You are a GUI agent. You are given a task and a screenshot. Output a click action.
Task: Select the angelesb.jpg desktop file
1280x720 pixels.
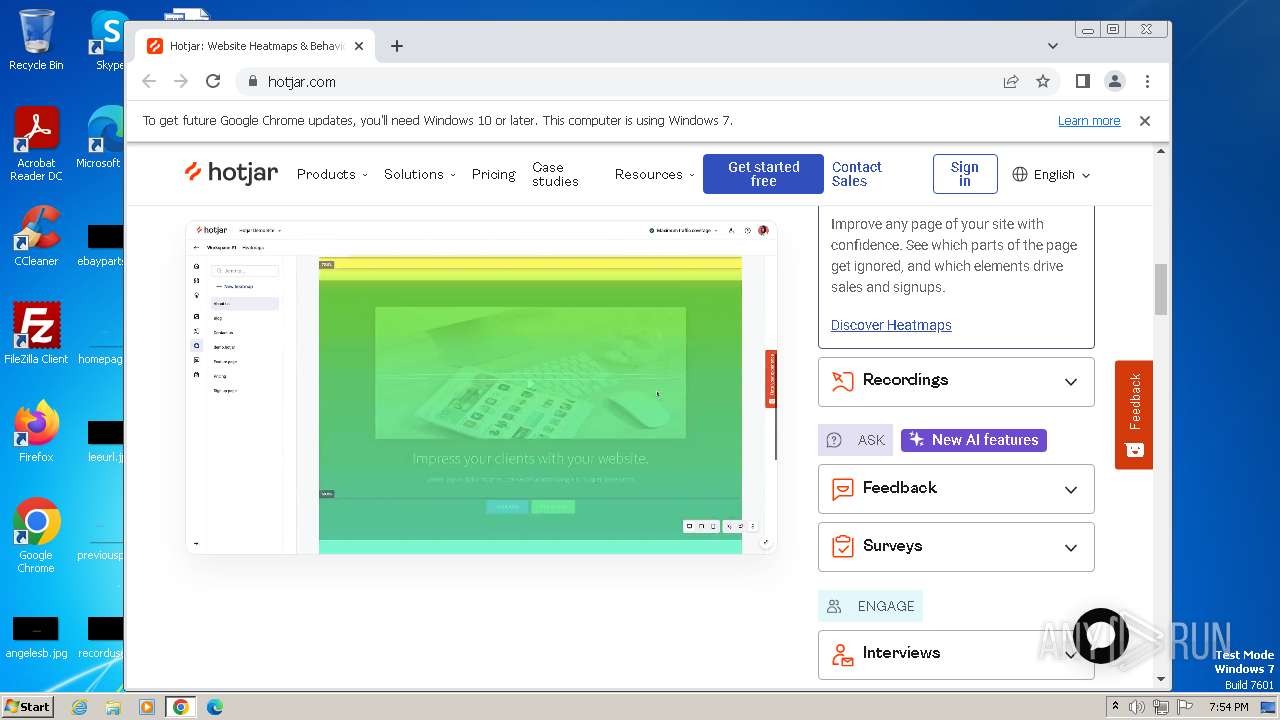point(36,638)
